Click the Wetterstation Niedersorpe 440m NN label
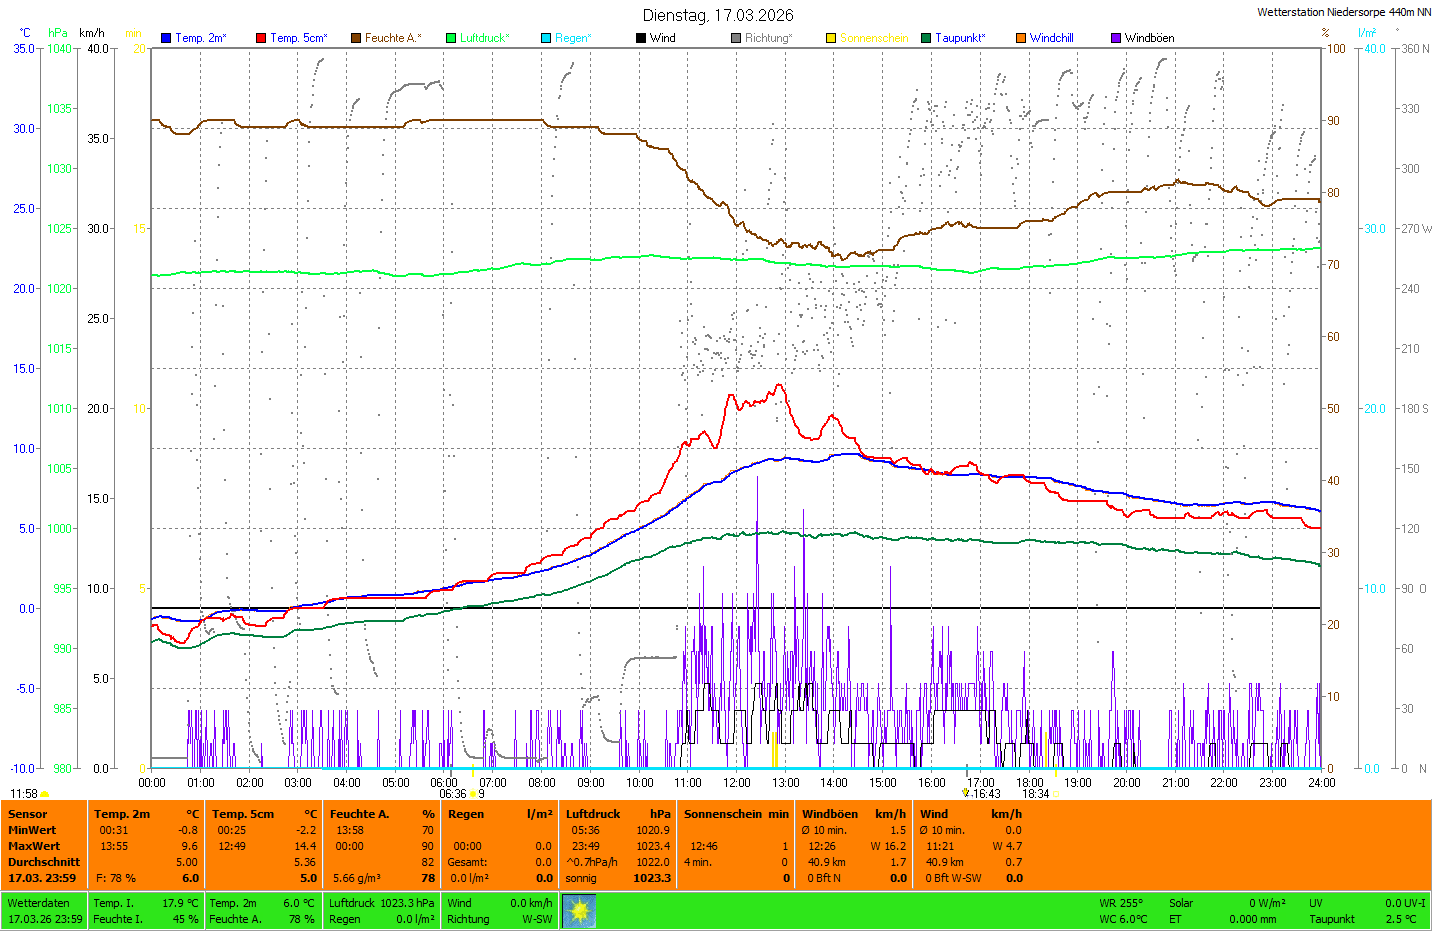This screenshot has height=931, width=1432. click(x=1343, y=12)
